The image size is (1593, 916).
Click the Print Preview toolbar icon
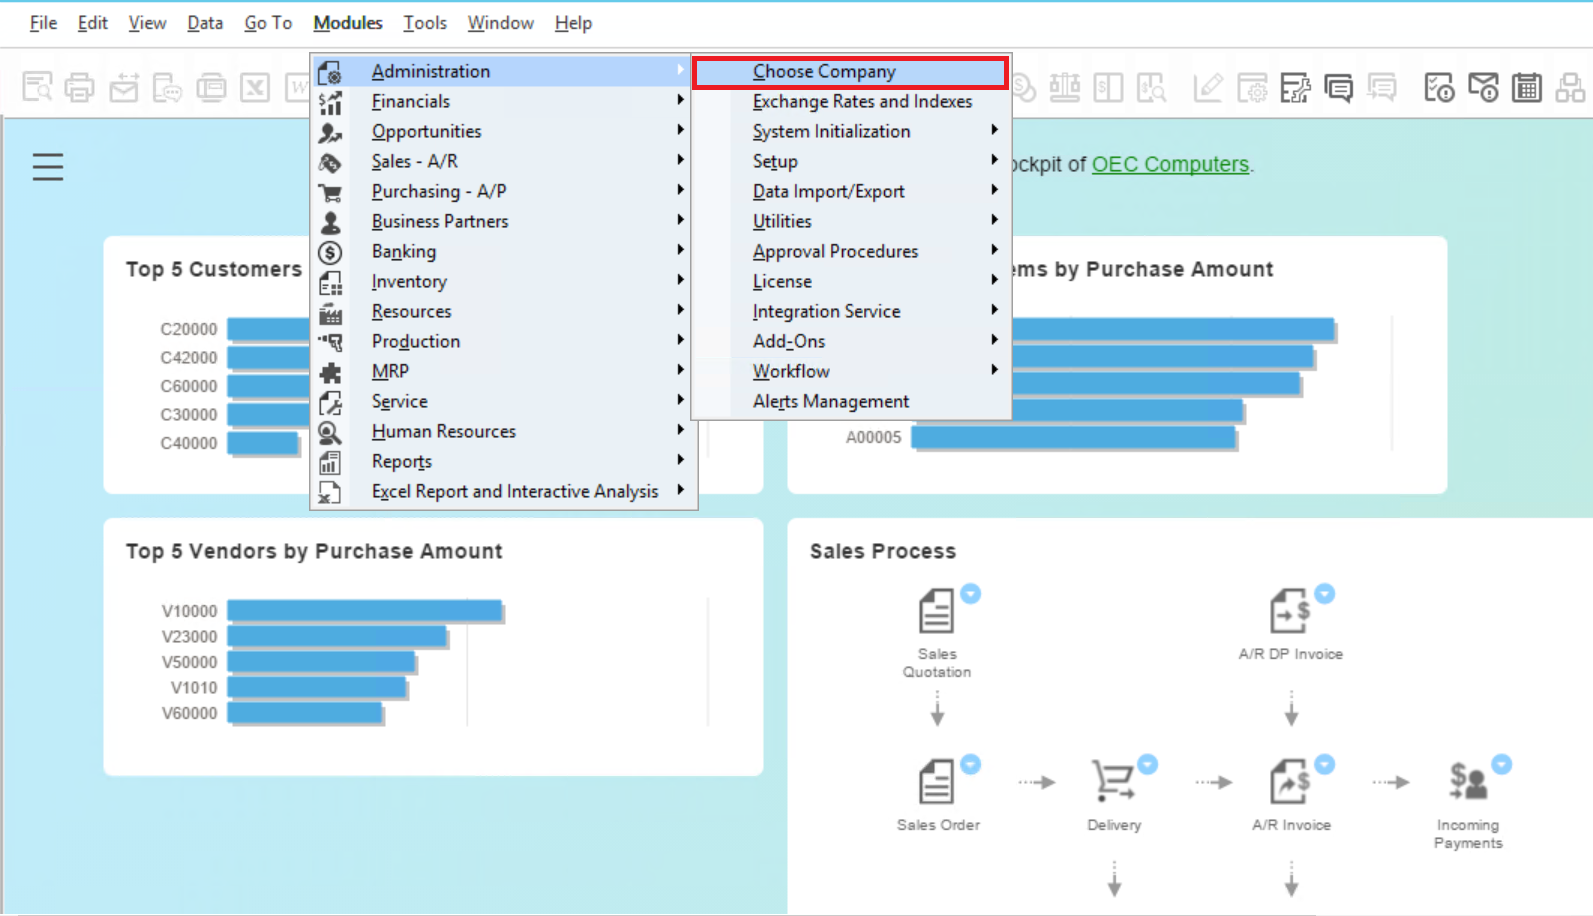37,88
